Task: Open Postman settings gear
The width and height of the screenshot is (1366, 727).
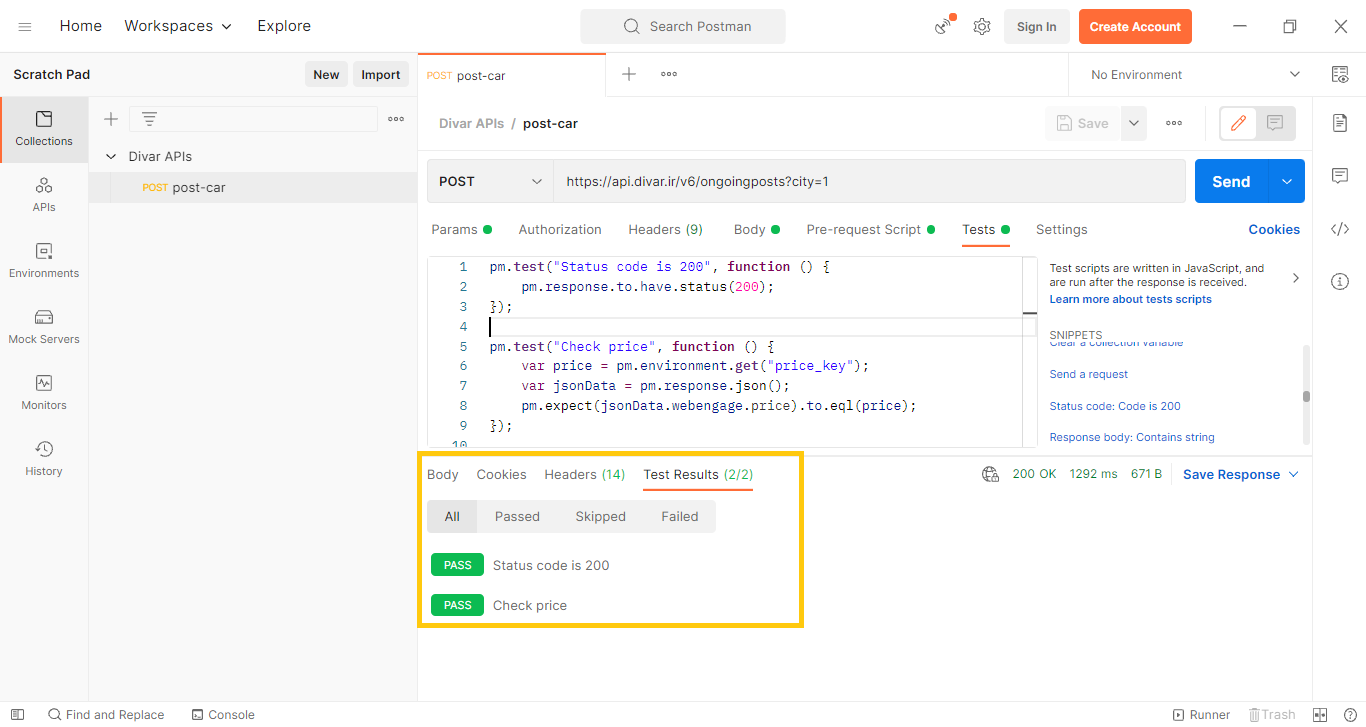Action: [x=982, y=27]
